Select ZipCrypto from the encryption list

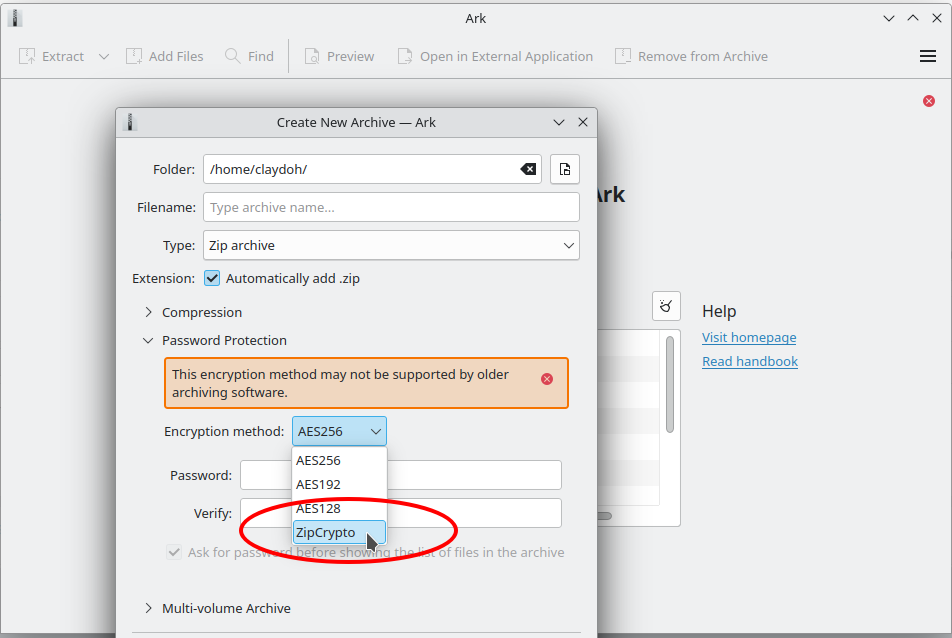326,533
